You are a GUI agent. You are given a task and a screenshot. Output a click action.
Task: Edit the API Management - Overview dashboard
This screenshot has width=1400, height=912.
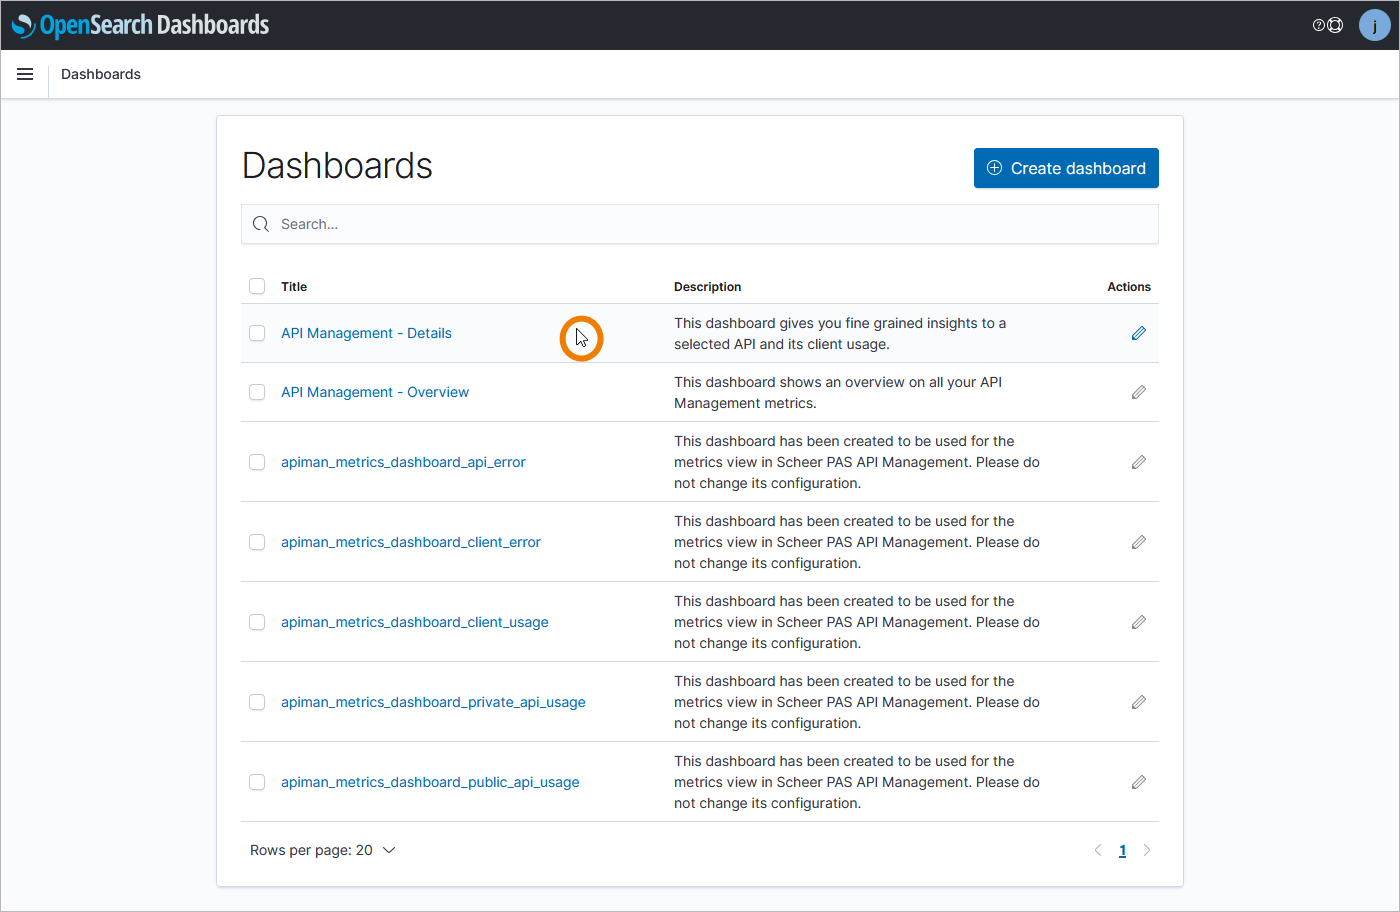(1138, 392)
